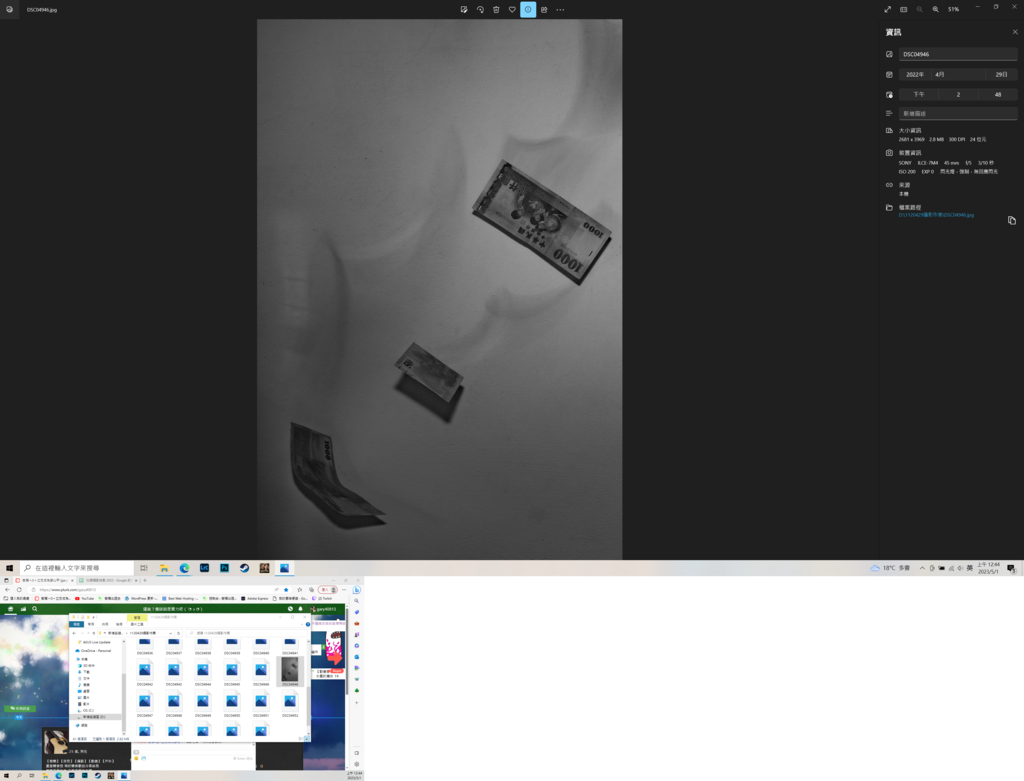Click the Windows Start button on main taskbar

tap(9, 568)
